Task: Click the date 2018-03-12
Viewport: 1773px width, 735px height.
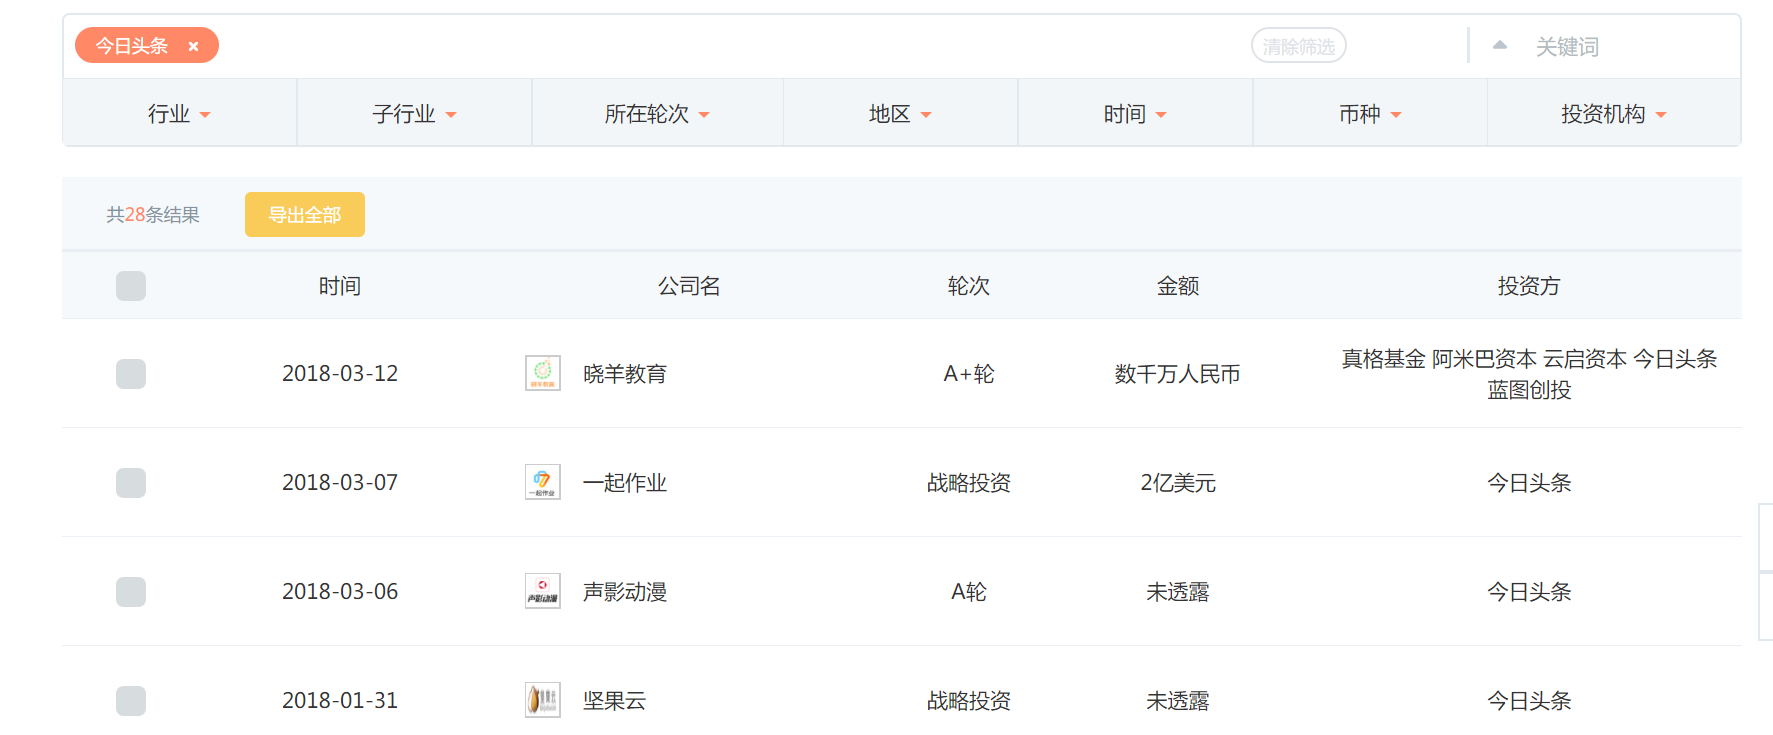Action: tap(340, 374)
